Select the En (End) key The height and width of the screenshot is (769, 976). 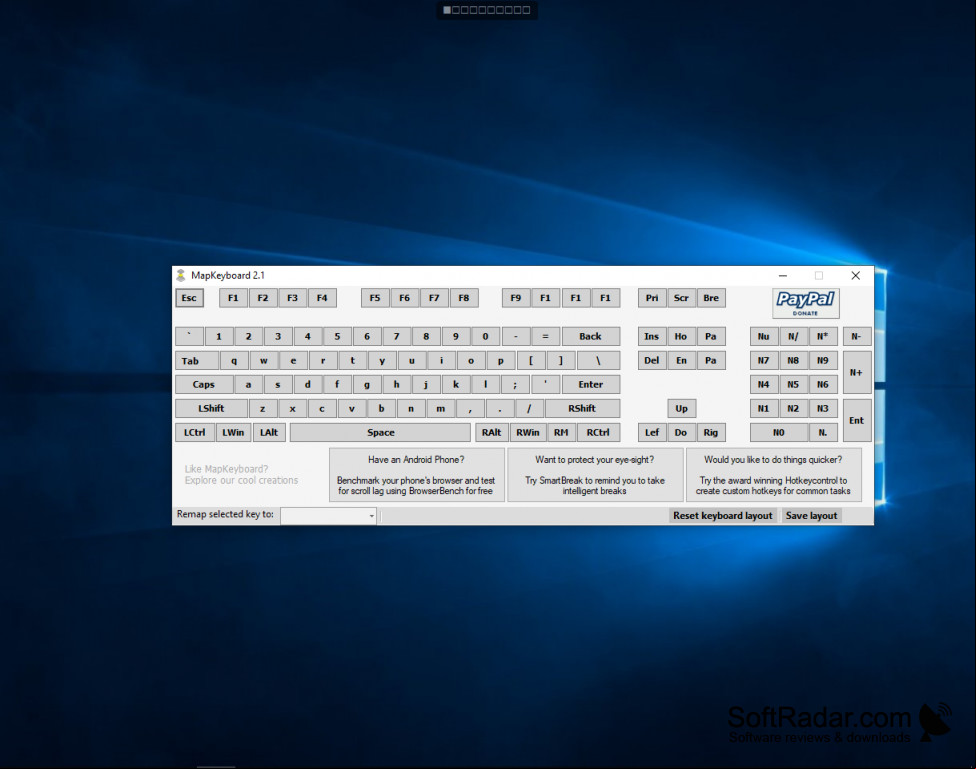(681, 361)
